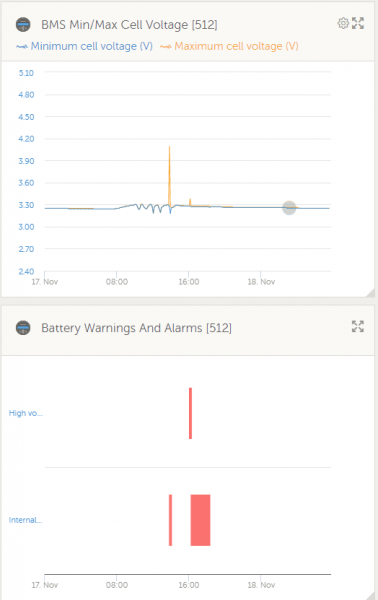Select the Internal... row label
Screen dimensions: 378x600
pos(25,520)
